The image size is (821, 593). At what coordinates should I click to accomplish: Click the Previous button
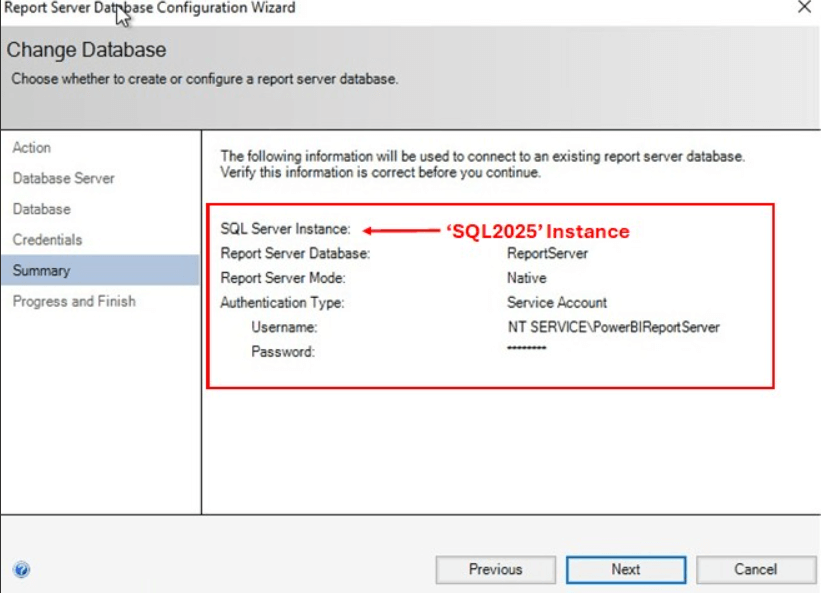[496, 570]
